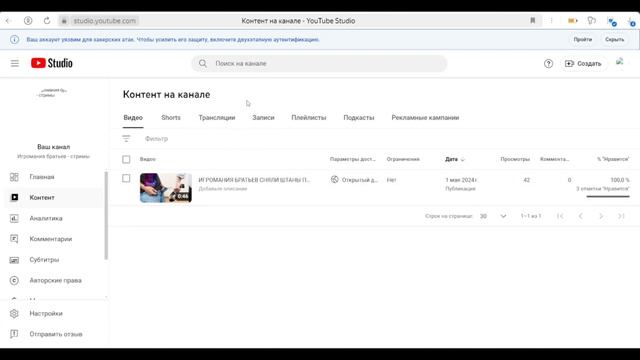The image size is (640, 360).
Task: Reload the page with refresh icon
Action: (47, 21)
